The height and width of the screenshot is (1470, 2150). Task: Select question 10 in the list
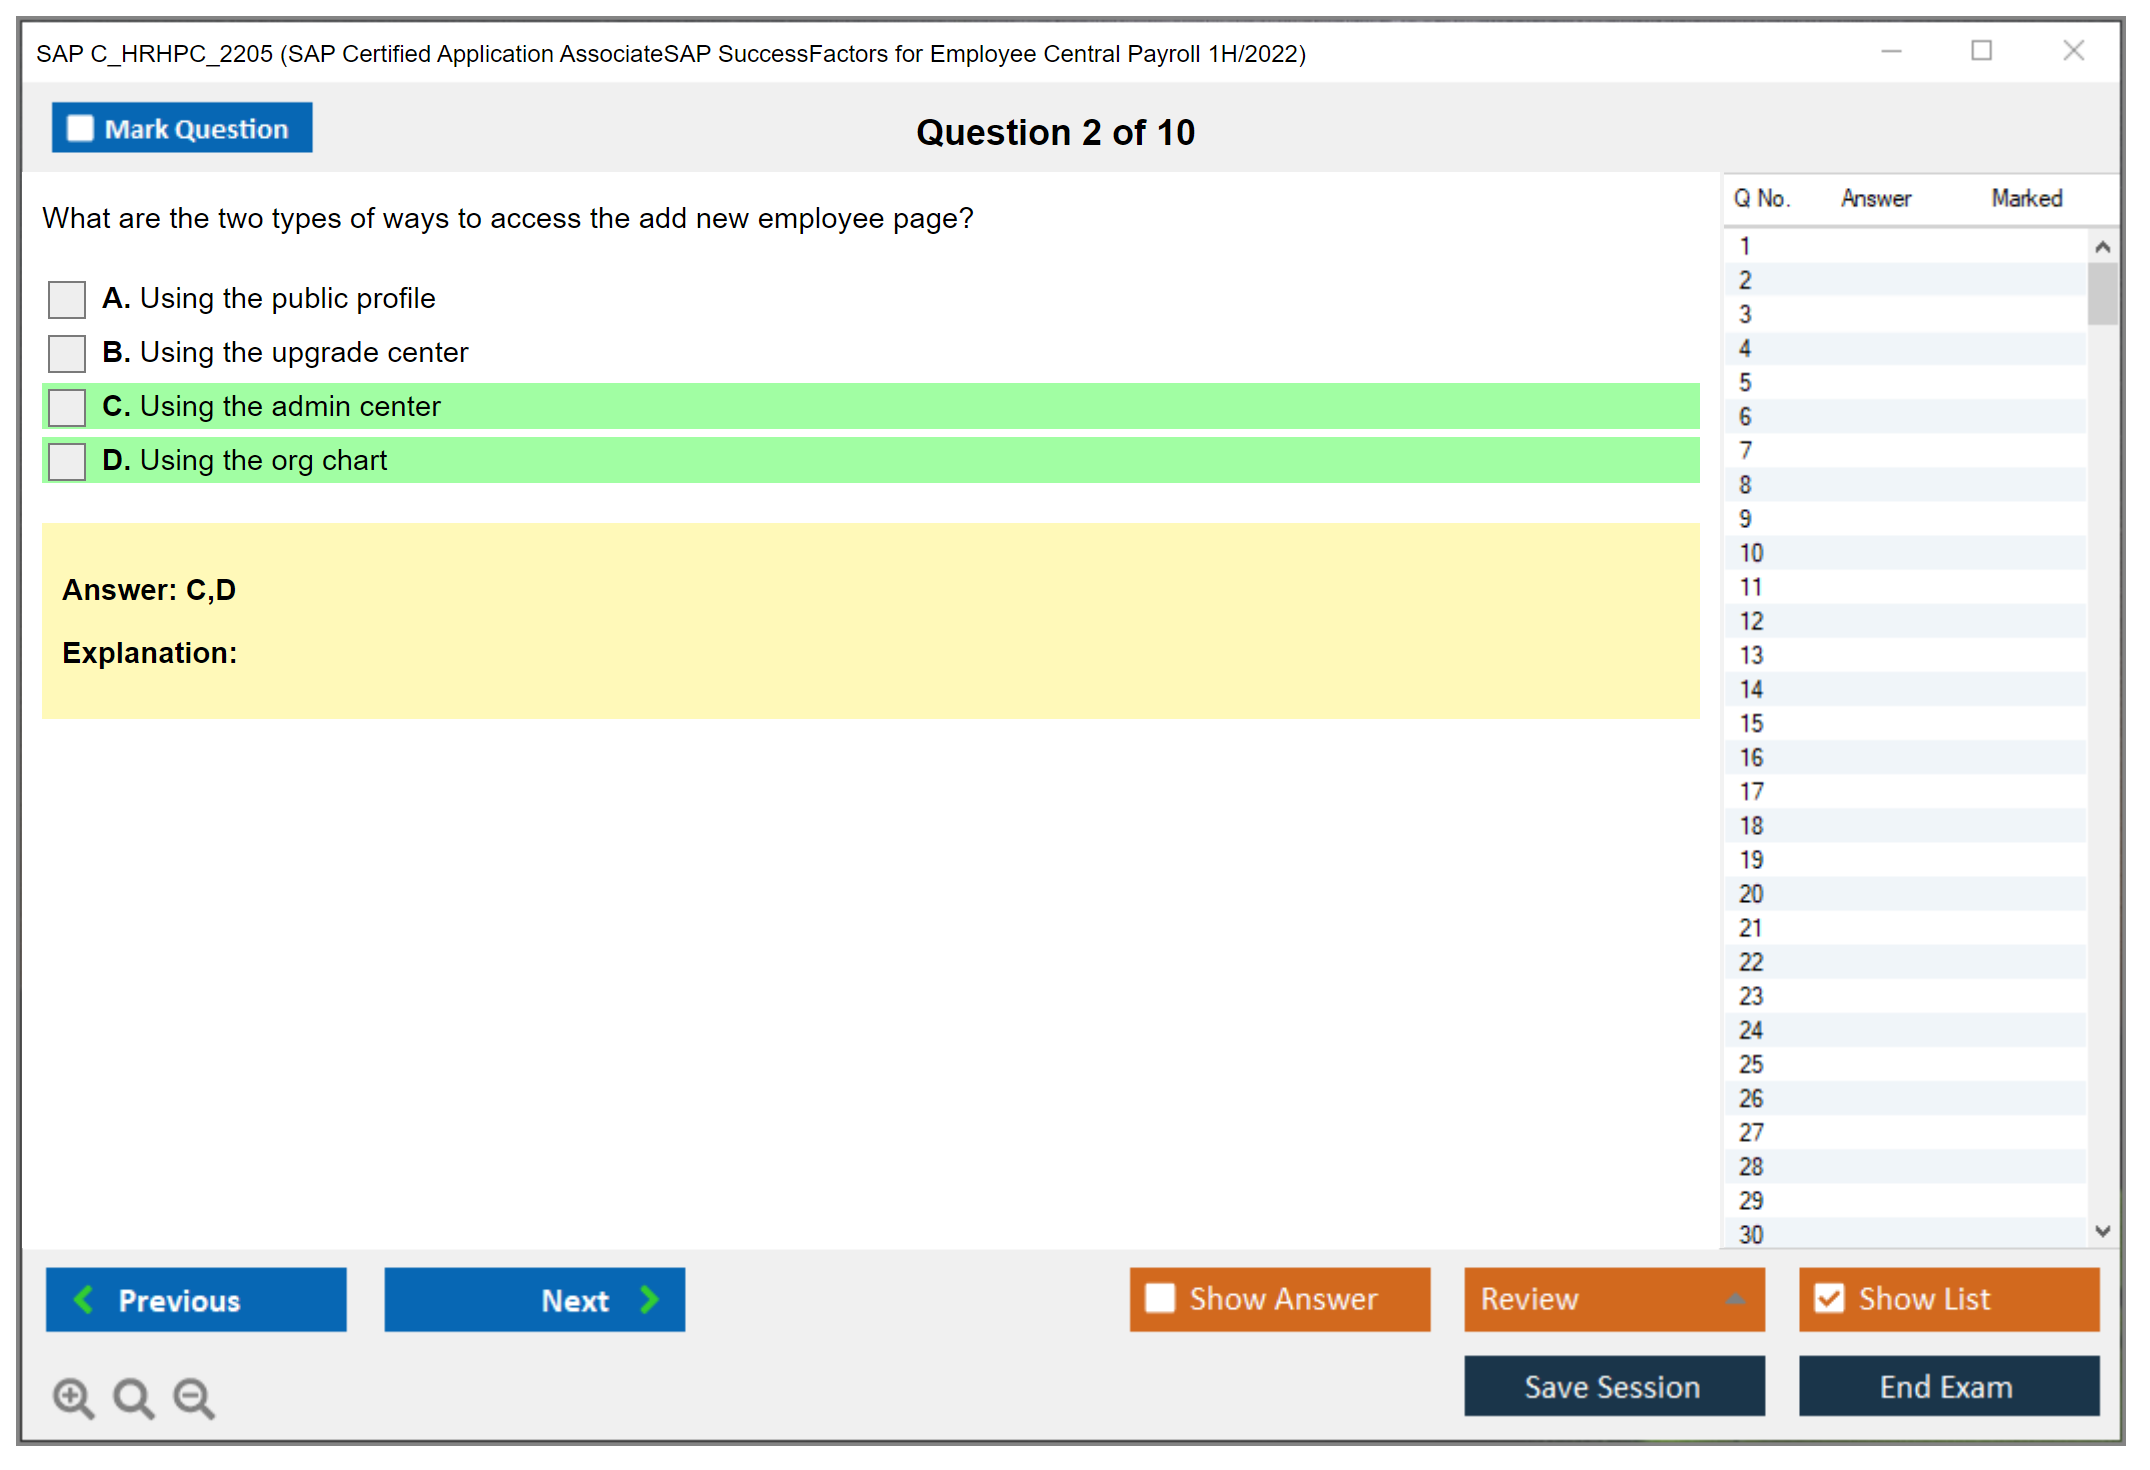click(1751, 553)
